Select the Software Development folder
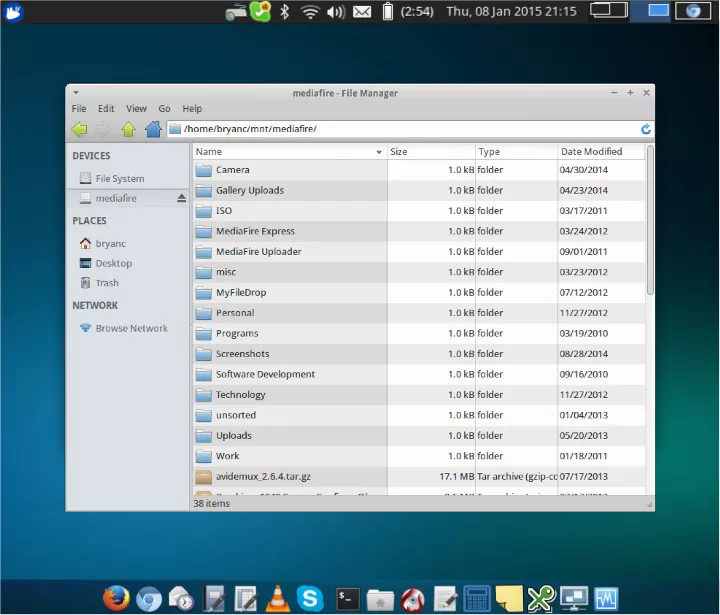The image size is (720, 615). (x=265, y=374)
